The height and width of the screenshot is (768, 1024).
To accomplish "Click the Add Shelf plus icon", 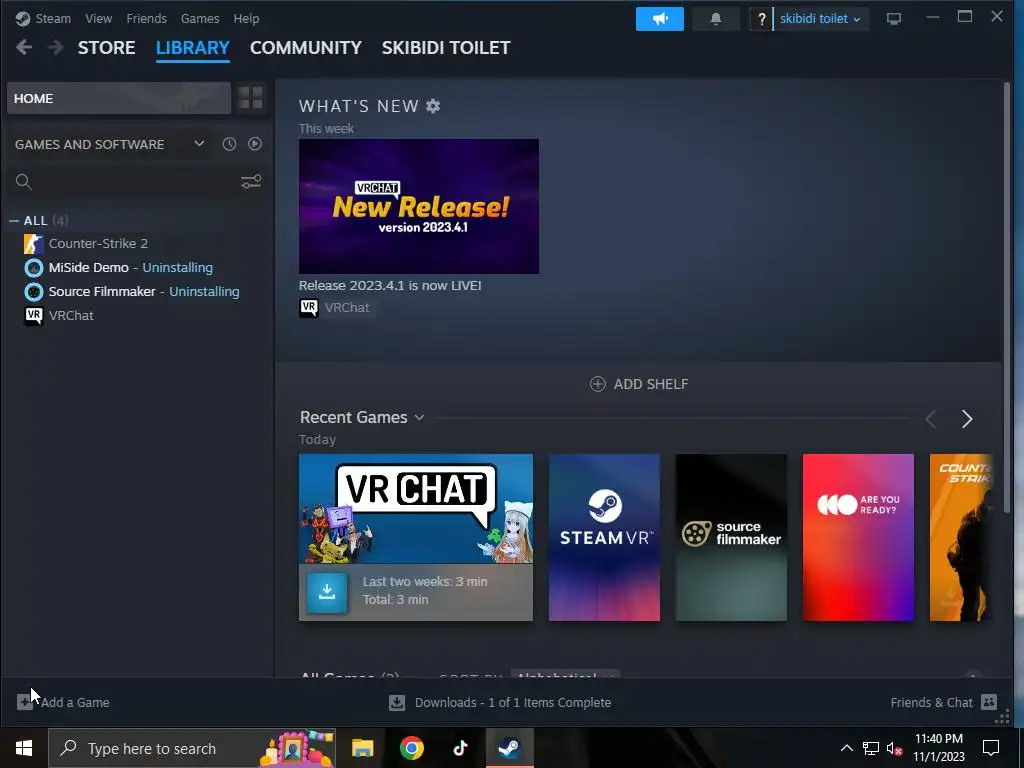I will (598, 384).
